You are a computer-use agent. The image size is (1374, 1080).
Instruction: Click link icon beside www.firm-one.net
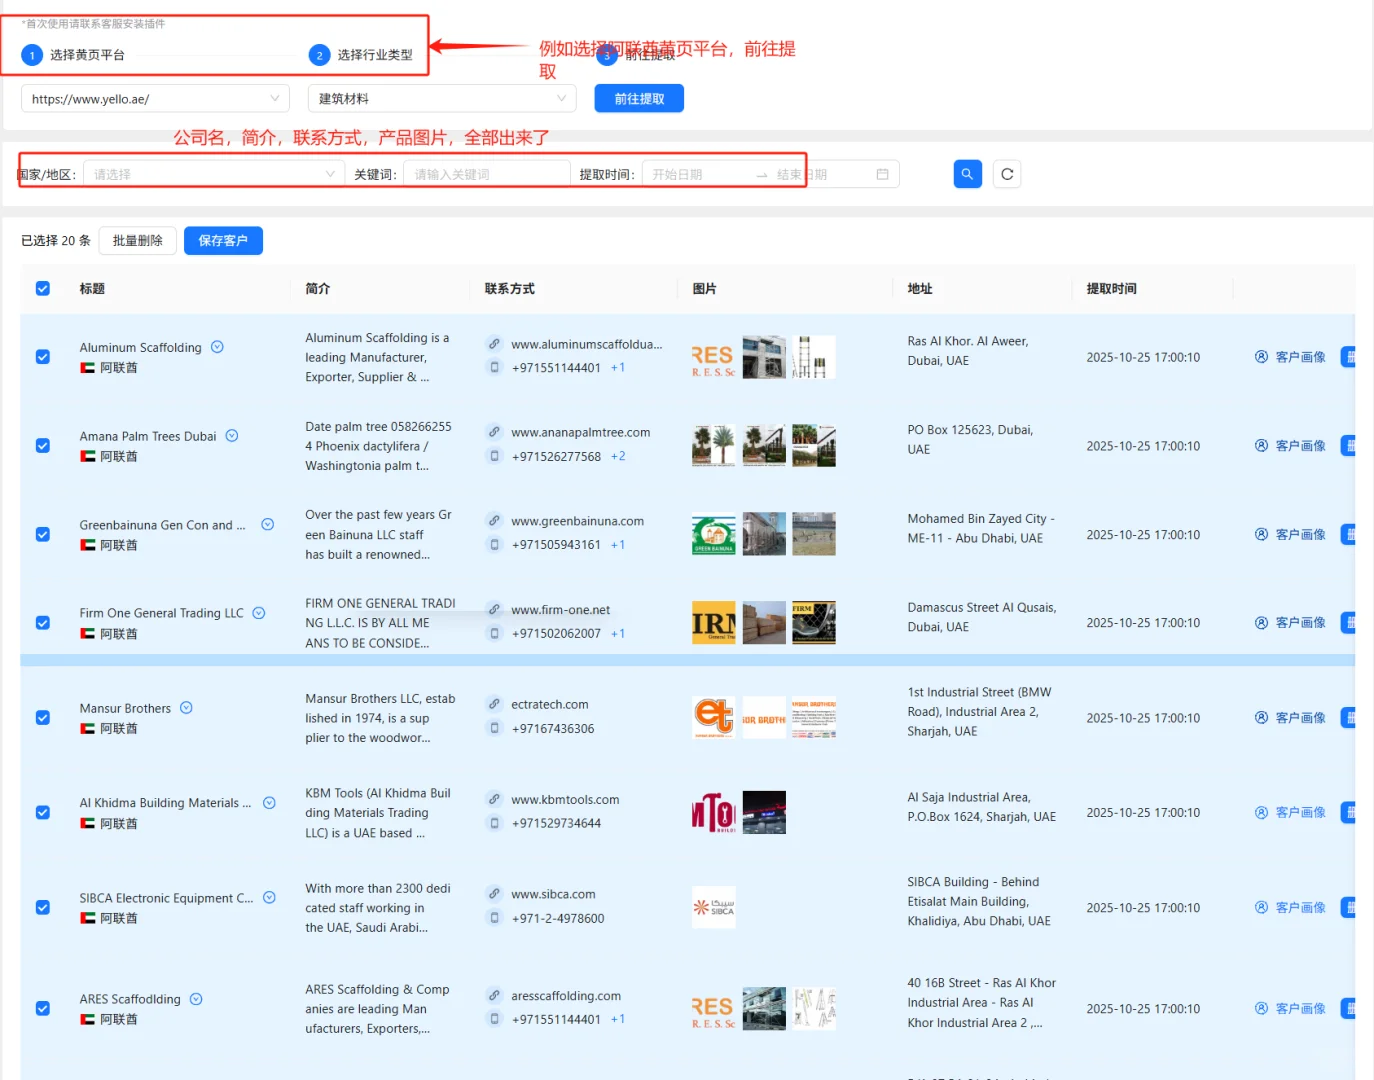(494, 610)
